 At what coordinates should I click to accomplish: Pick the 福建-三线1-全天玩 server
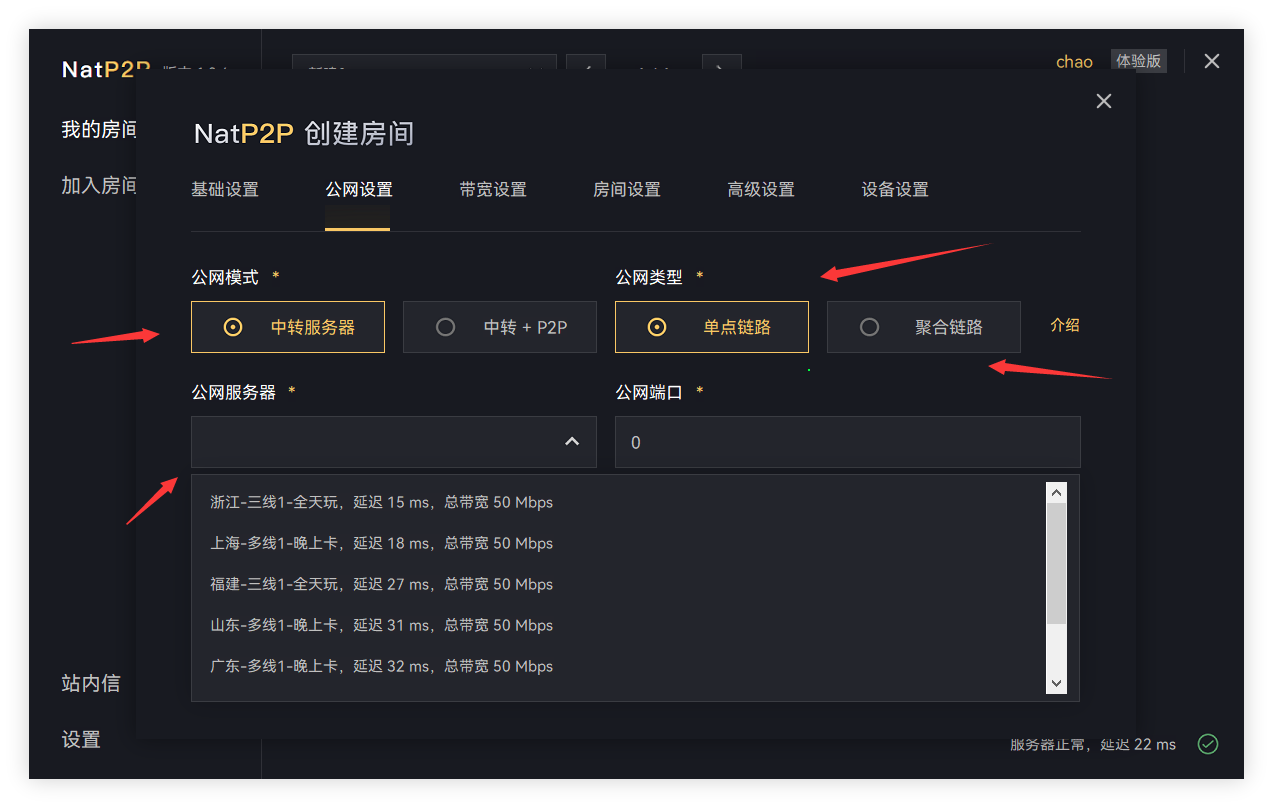pos(382,584)
